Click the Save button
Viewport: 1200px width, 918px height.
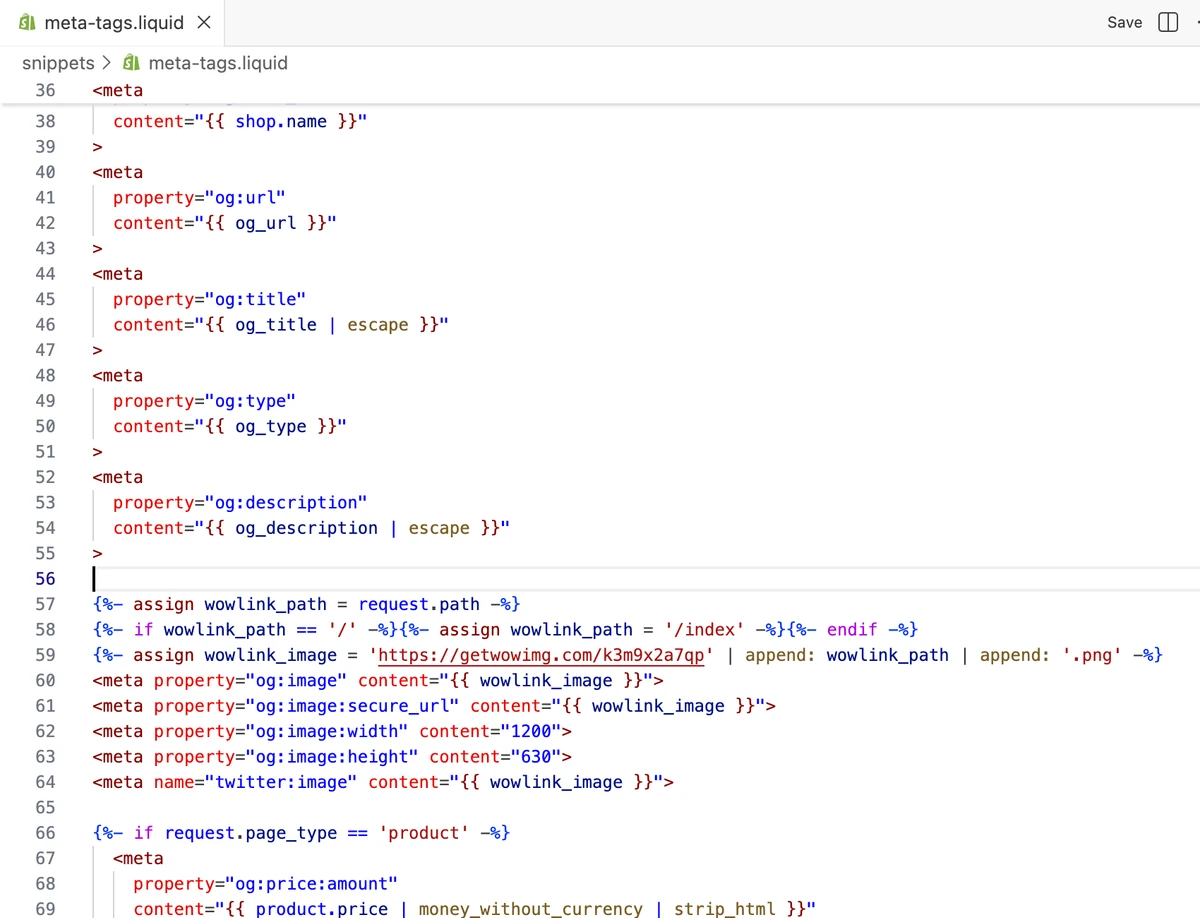(1124, 22)
